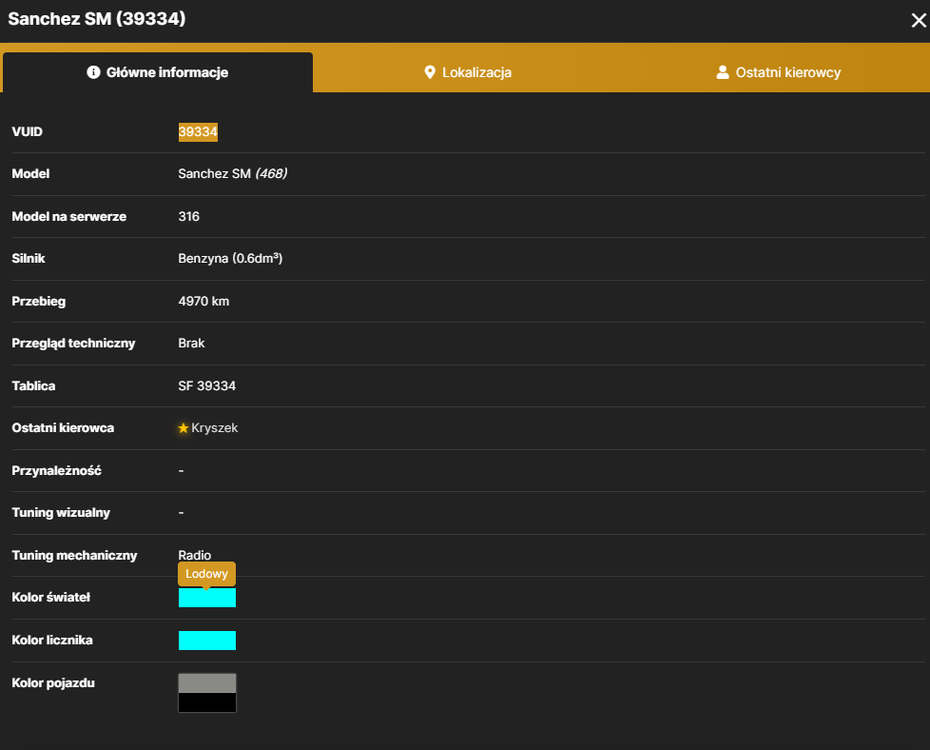Click the plate value SF 39334
The height and width of the screenshot is (750, 930).
tap(207, 386)
